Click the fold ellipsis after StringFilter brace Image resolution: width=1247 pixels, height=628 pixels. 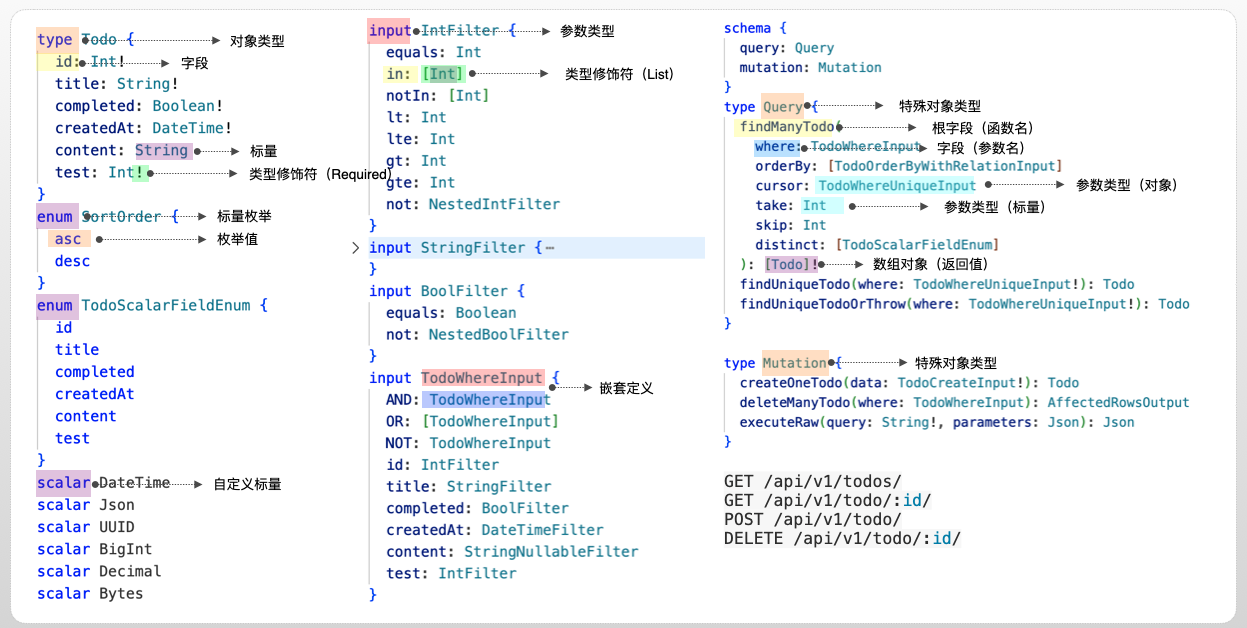tap(550, 248)
